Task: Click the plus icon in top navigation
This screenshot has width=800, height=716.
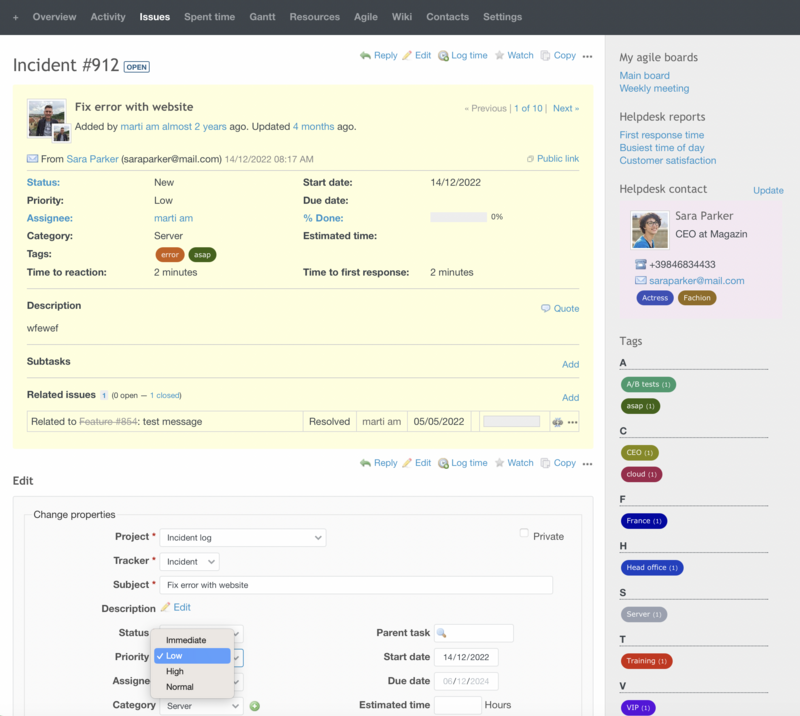Action: (15, 17)
